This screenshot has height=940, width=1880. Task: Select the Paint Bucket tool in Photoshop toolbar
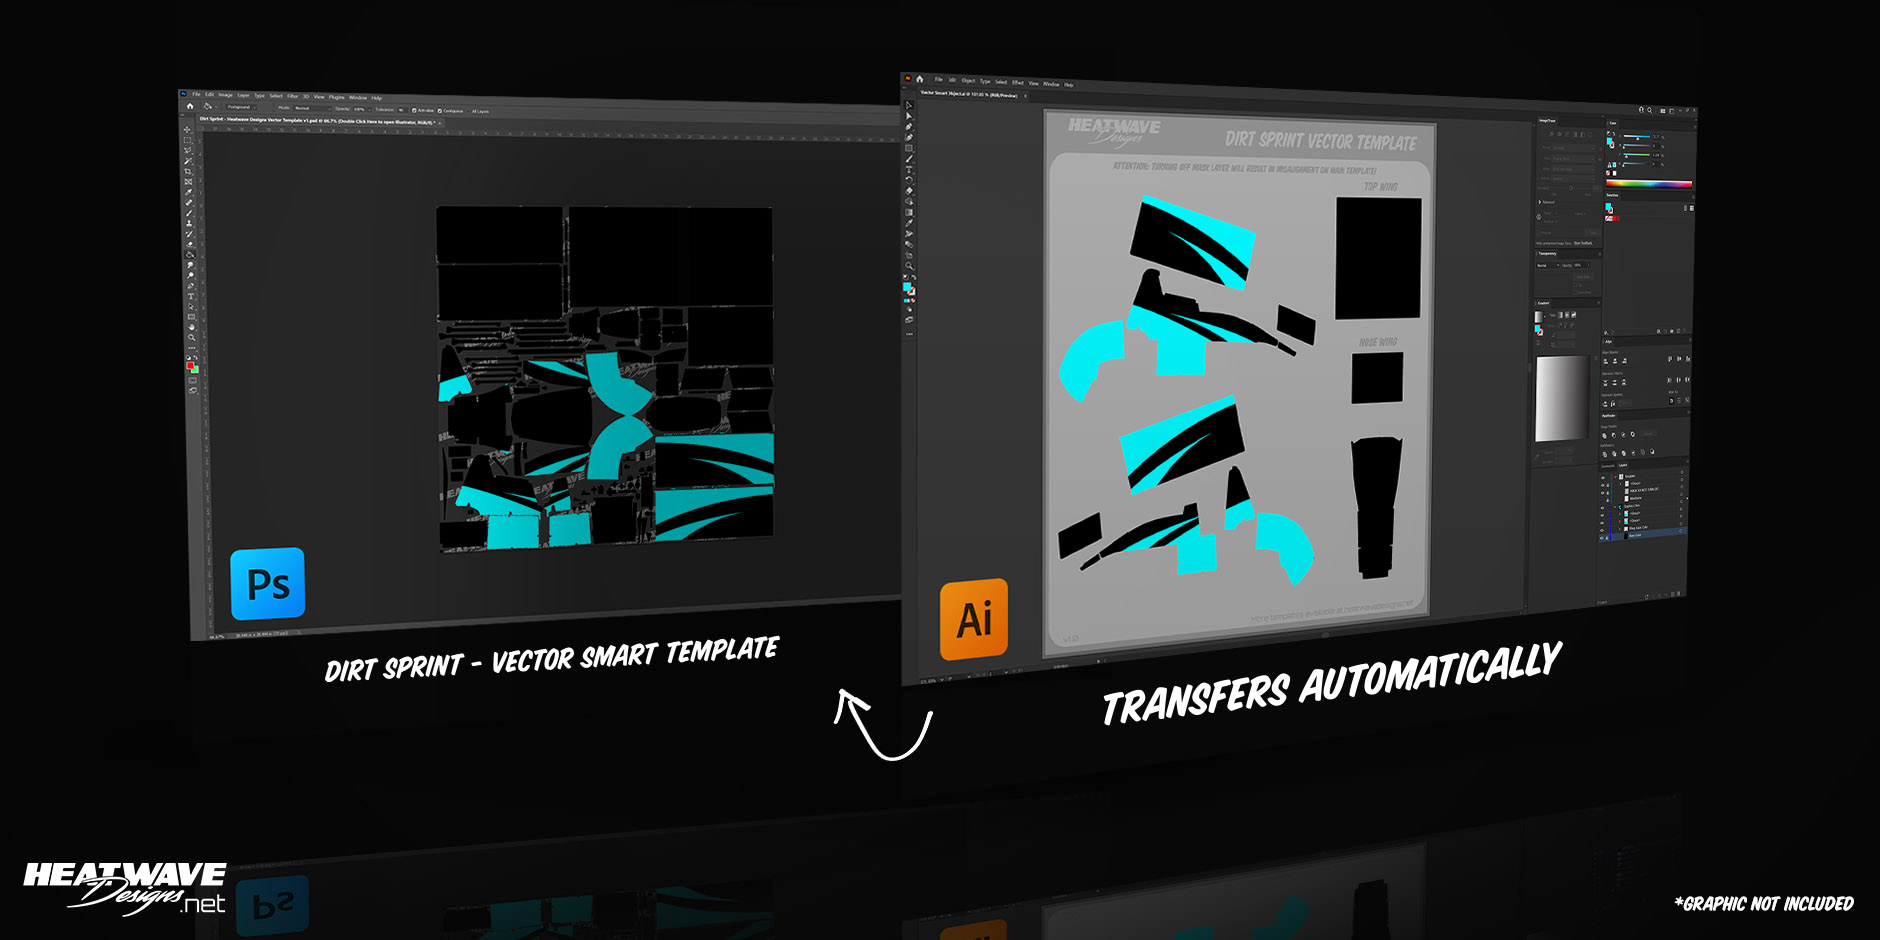(x=189, y=254)
